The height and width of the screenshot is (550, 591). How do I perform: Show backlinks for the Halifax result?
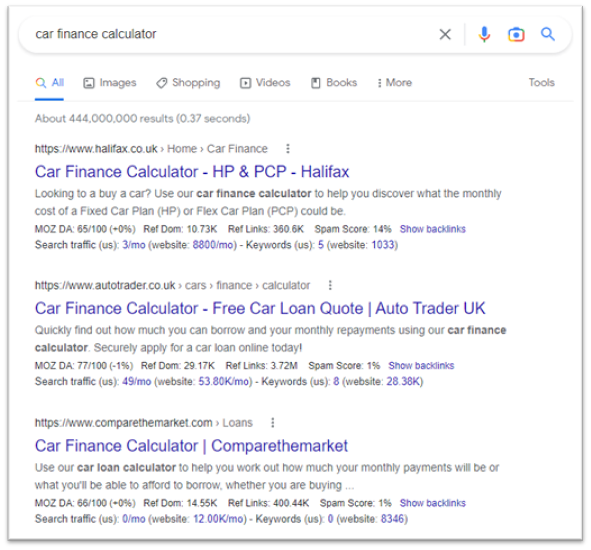[433, 229]
